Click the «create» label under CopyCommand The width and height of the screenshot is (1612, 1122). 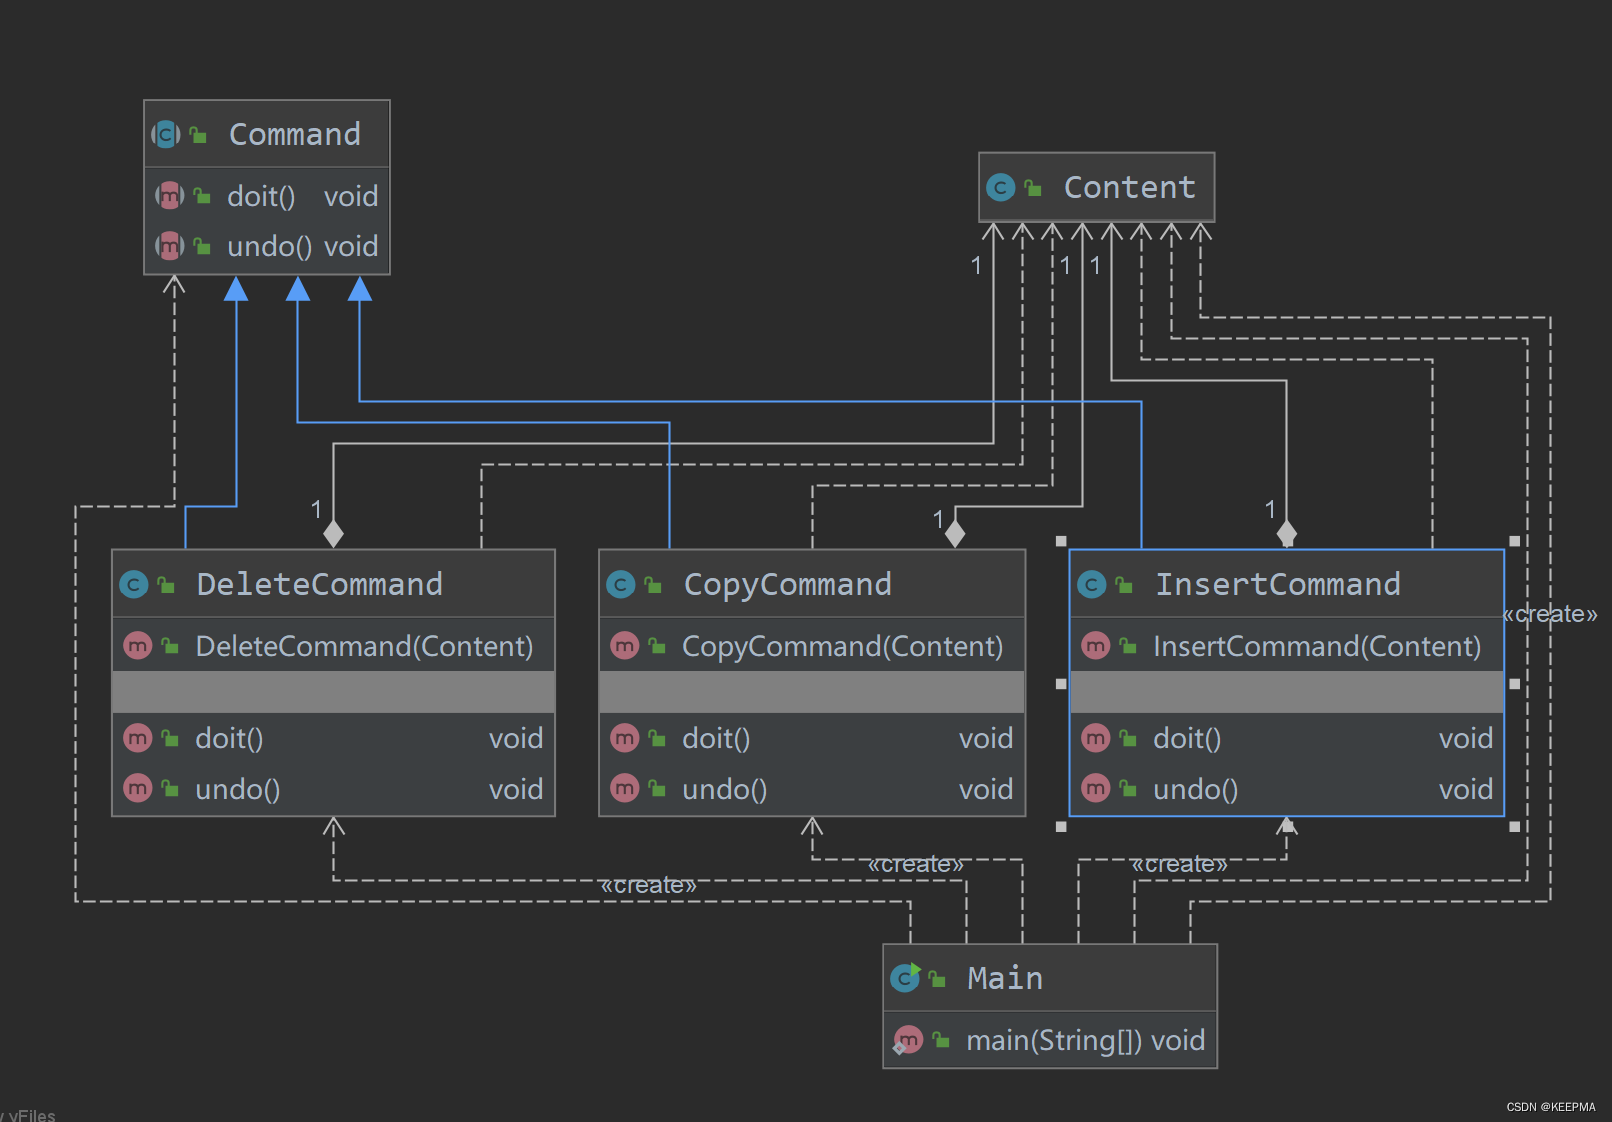[x=915, y=864]
